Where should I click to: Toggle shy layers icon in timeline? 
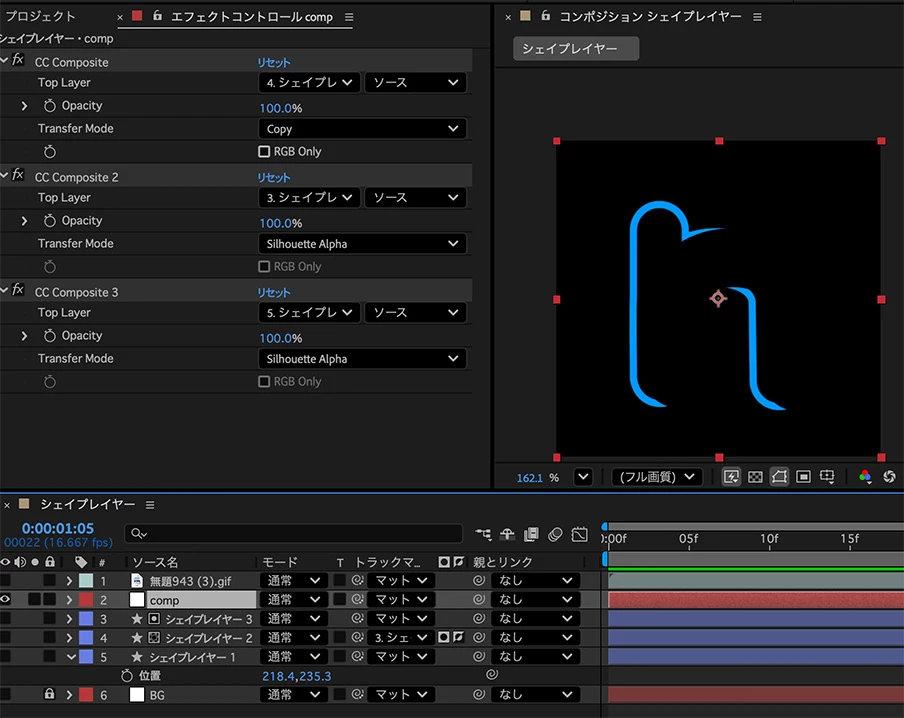coord(507,534)
